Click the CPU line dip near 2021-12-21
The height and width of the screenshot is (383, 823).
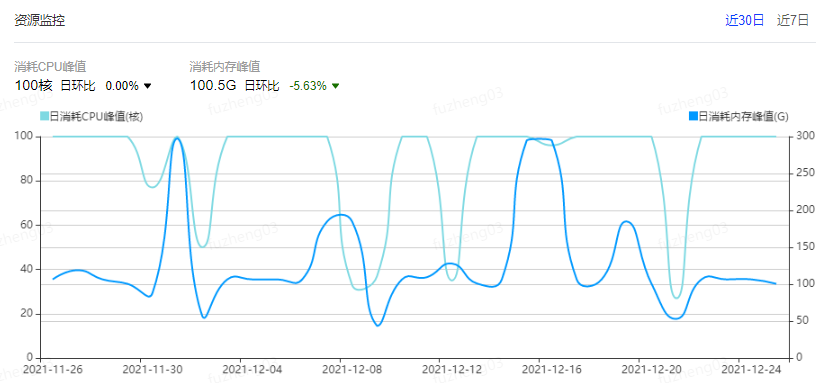677,297
